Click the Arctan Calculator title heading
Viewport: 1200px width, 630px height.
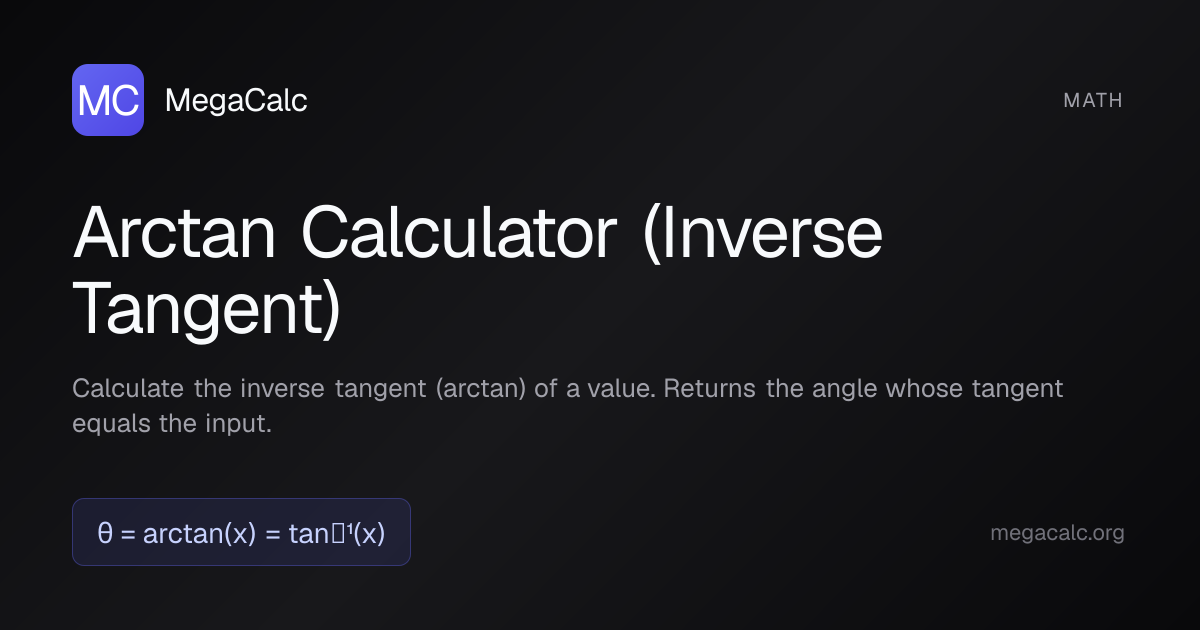[x=478, y=271]
